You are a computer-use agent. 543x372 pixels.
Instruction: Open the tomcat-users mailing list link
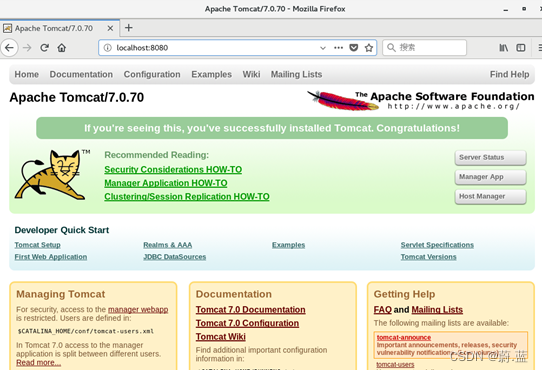pos(395,364)
